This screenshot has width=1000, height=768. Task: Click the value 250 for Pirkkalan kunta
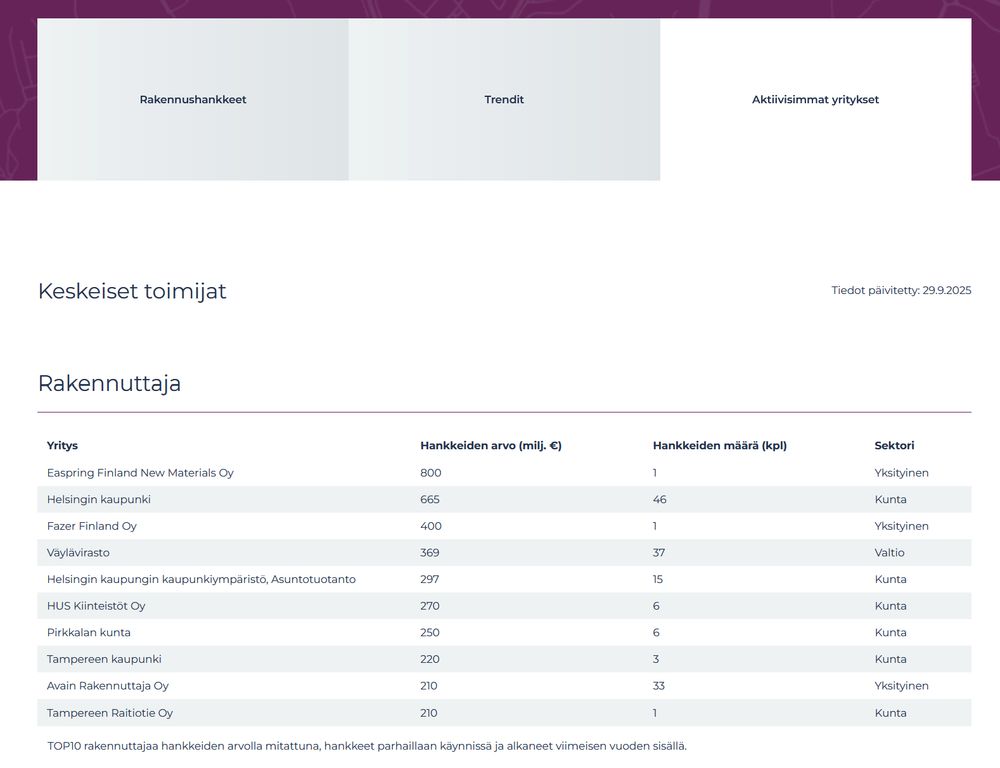pyautogui.click(x=429, y=633)
